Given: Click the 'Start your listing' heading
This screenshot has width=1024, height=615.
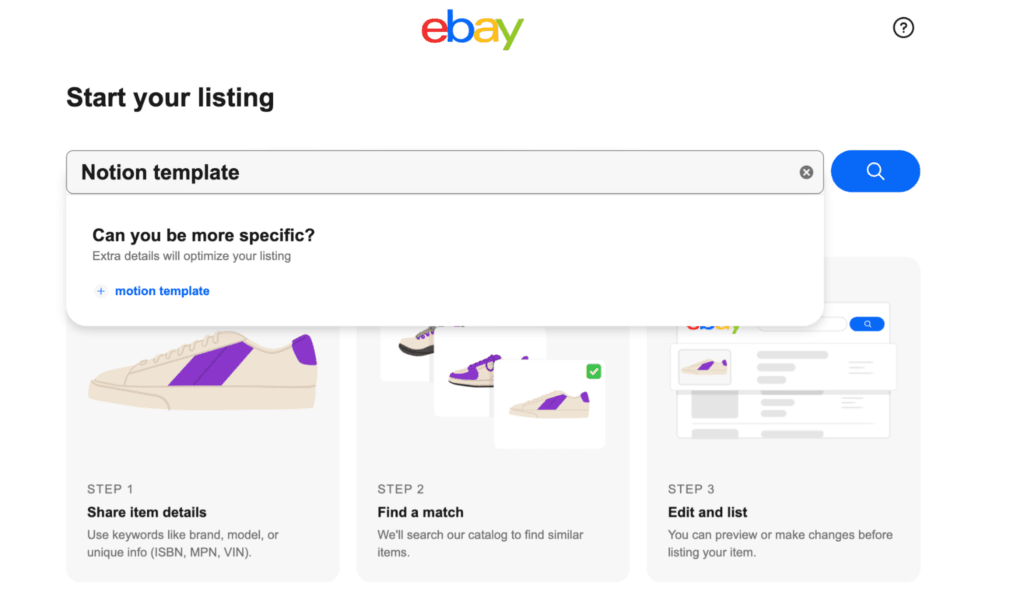Looking at the screenshot, I should pos(170,97).
